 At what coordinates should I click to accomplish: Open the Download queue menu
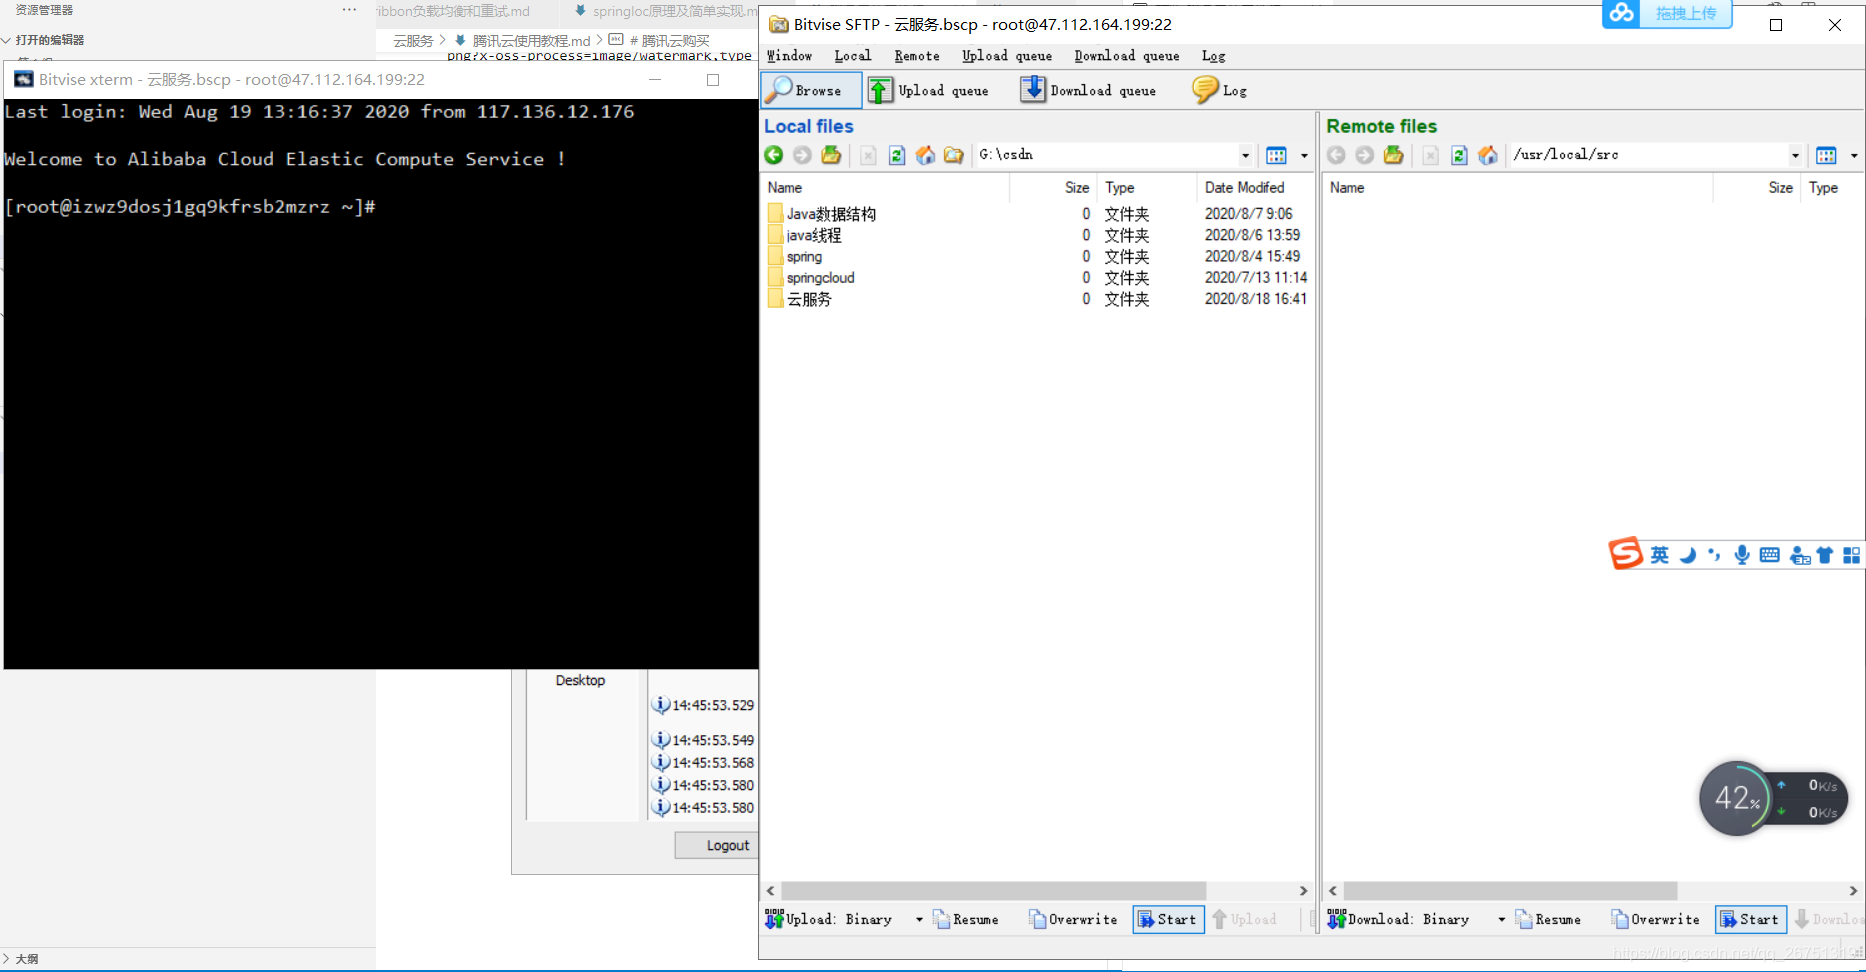coord(1127,56)
